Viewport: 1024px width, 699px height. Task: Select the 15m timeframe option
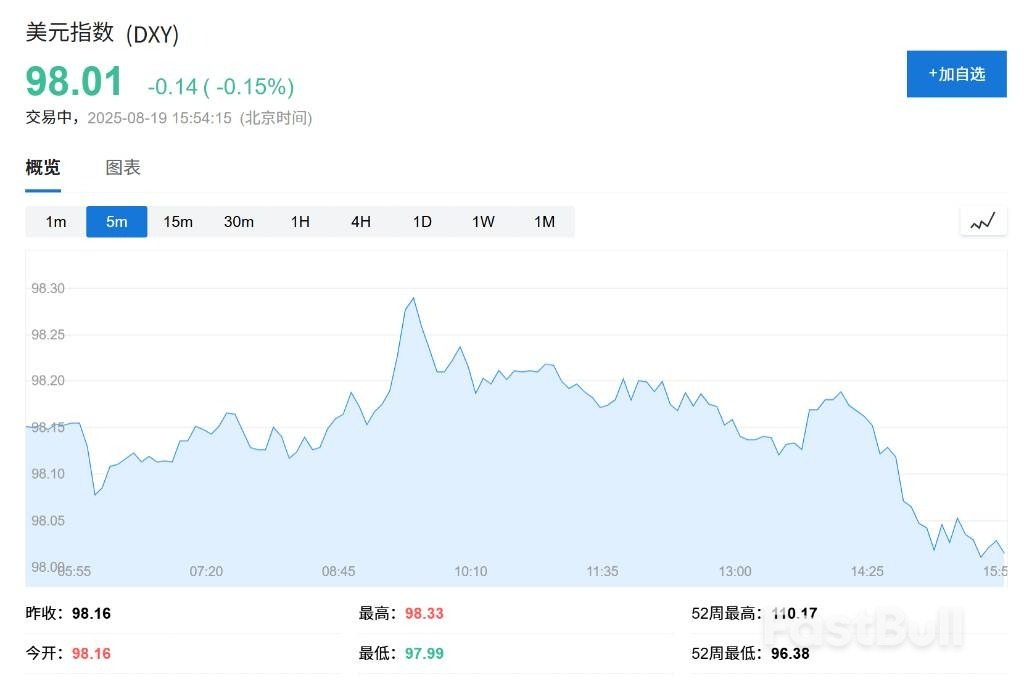coord(178,221)
